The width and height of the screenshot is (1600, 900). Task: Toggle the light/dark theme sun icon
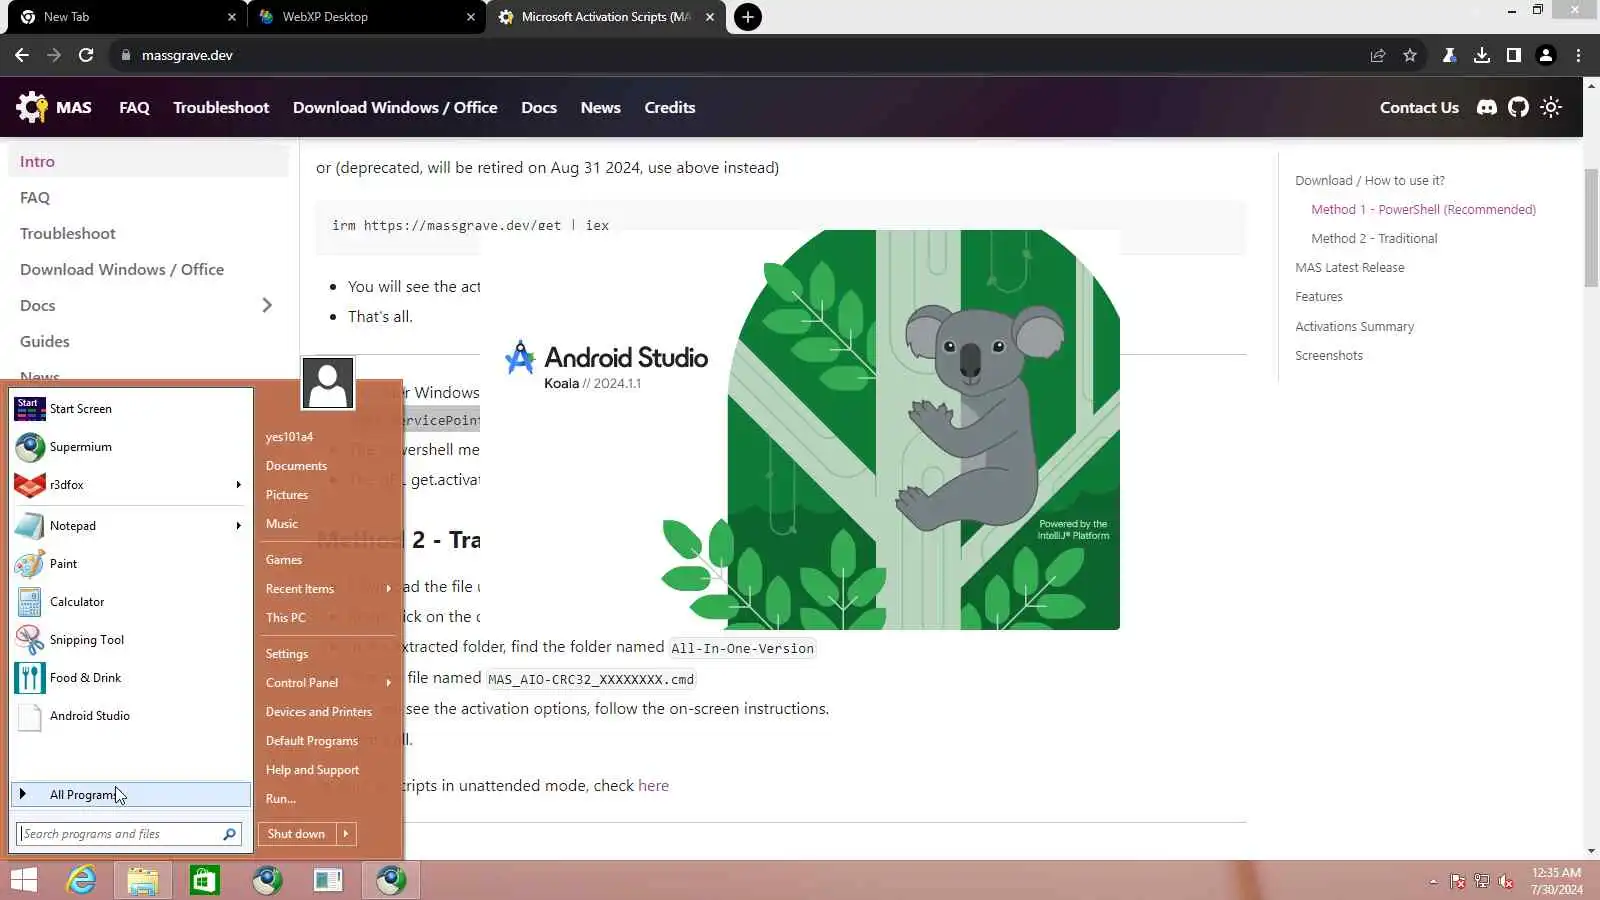point(1551,107)
